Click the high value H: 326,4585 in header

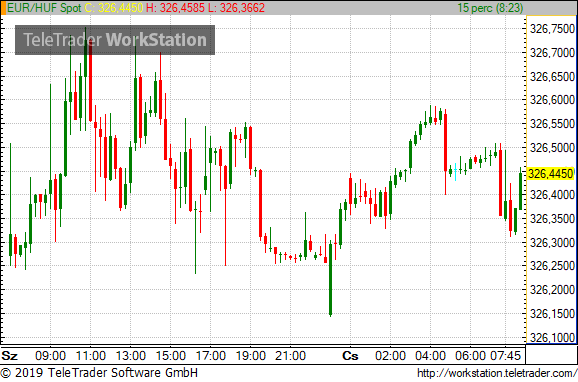point(175,8)
